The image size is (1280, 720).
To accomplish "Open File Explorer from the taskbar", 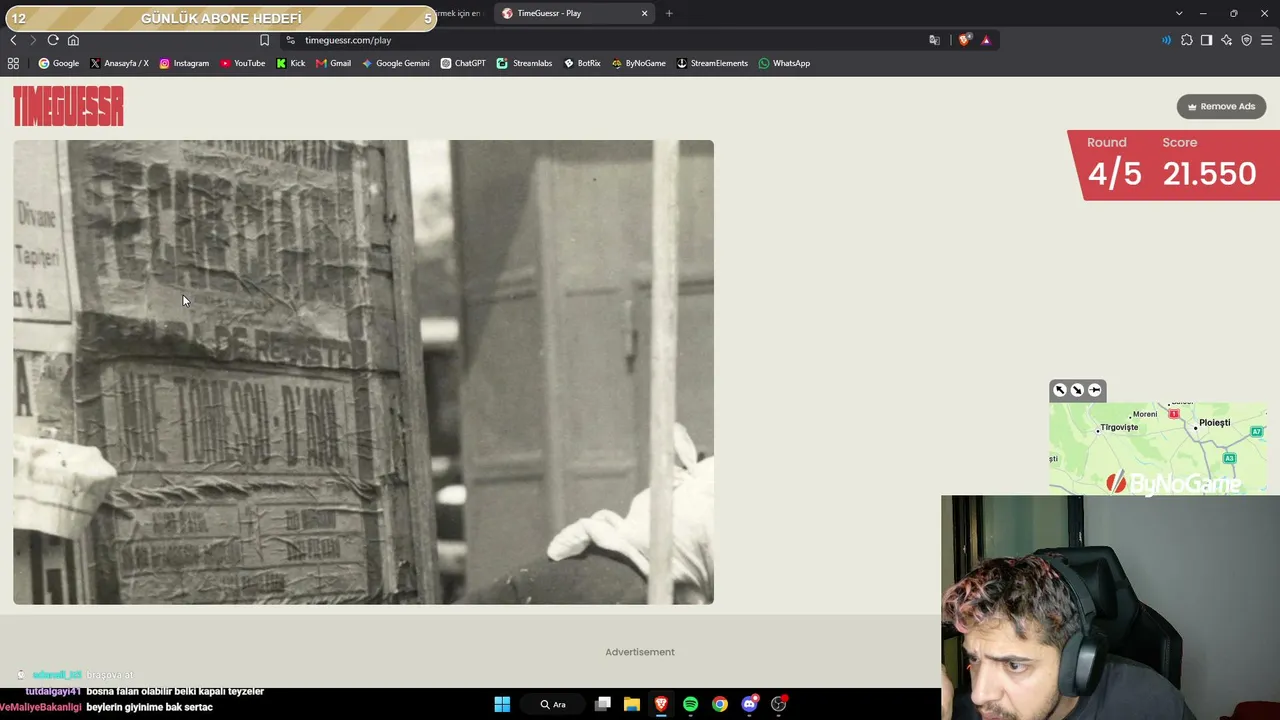I will click(x=632, y=704).
